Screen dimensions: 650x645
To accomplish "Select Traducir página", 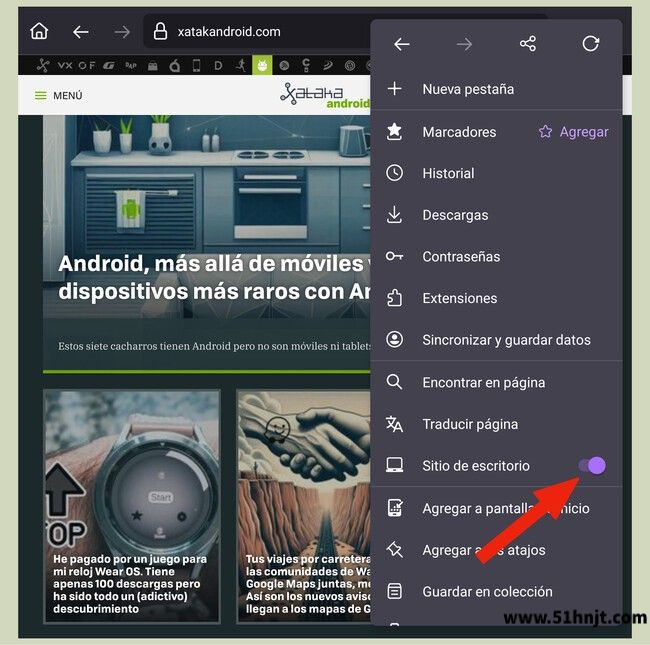I will click(x=496, y=424).
